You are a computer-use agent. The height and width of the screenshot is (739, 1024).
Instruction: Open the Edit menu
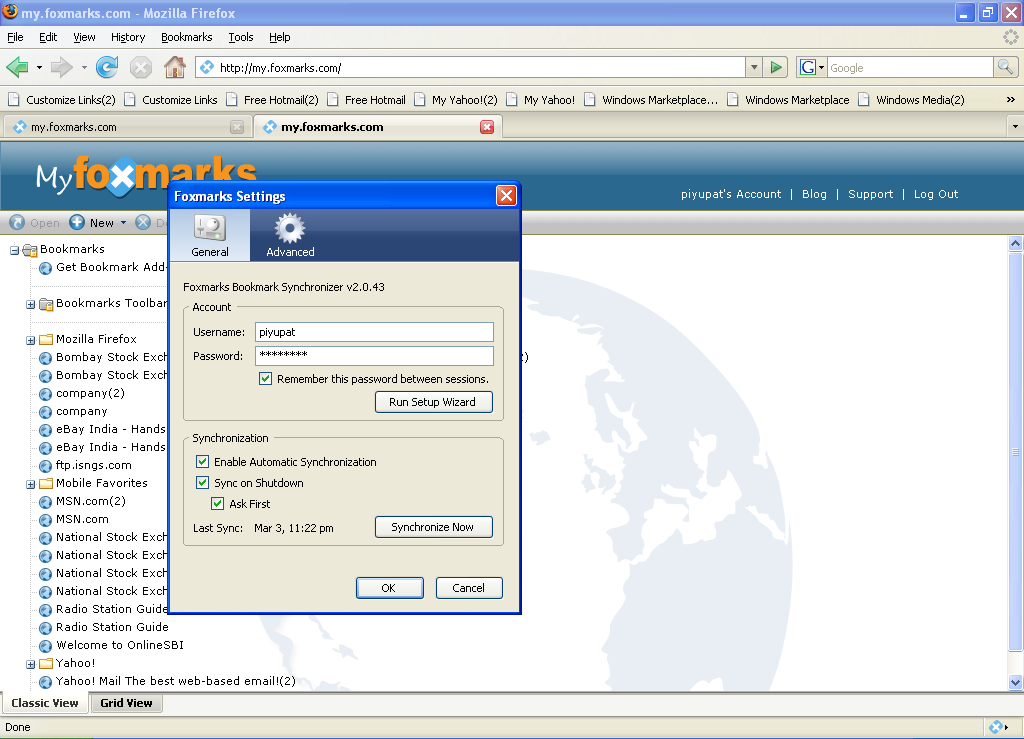point(48,37)
